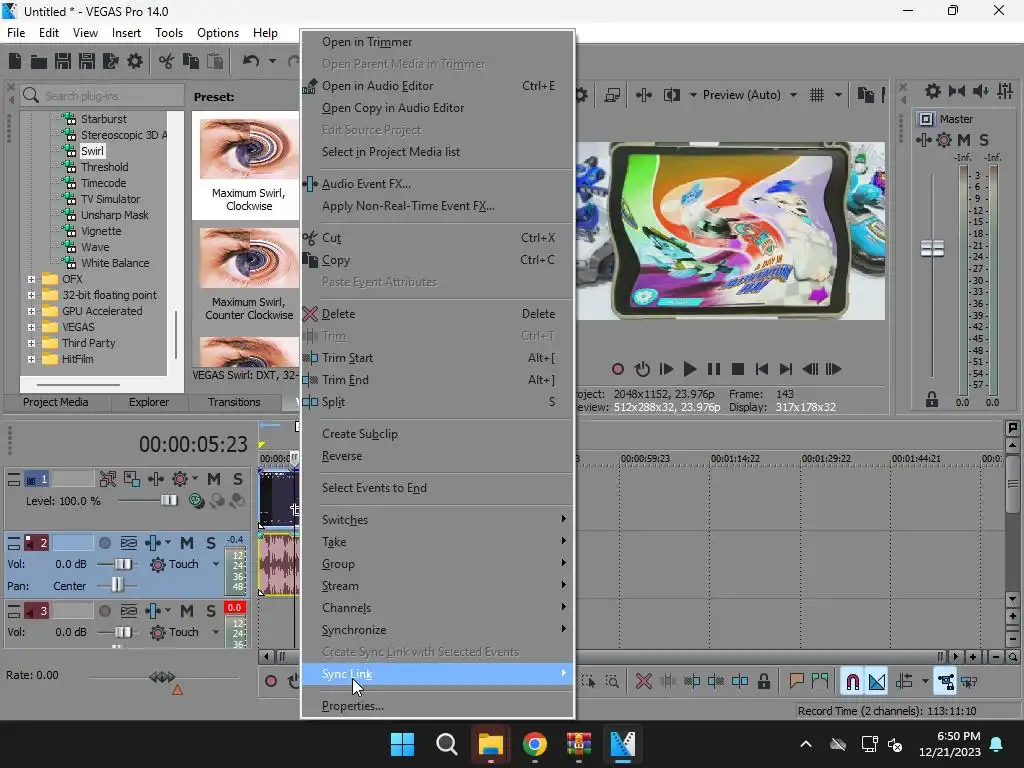Open track 2 Touch automation dropdown
This screenshot has height=768, width=1024.
tap(216, 564)
